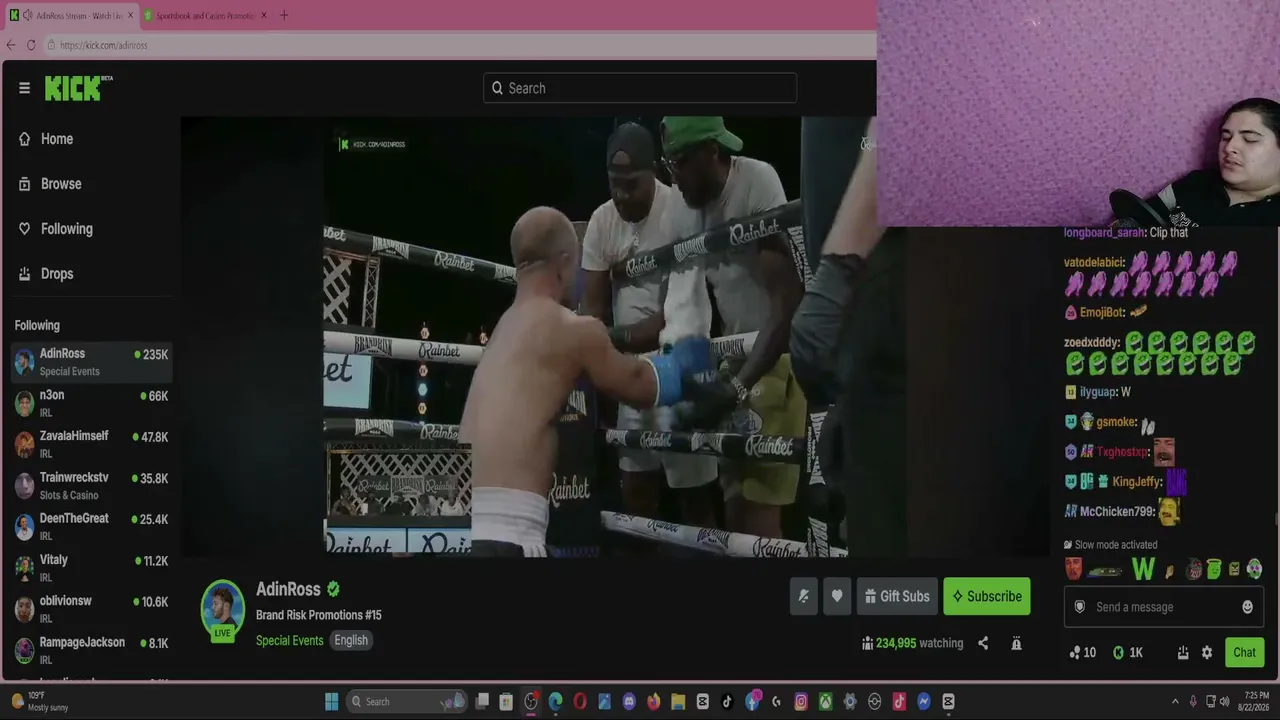
Task: Subscribe to AdinRoss channel
Action: [986, 596]
